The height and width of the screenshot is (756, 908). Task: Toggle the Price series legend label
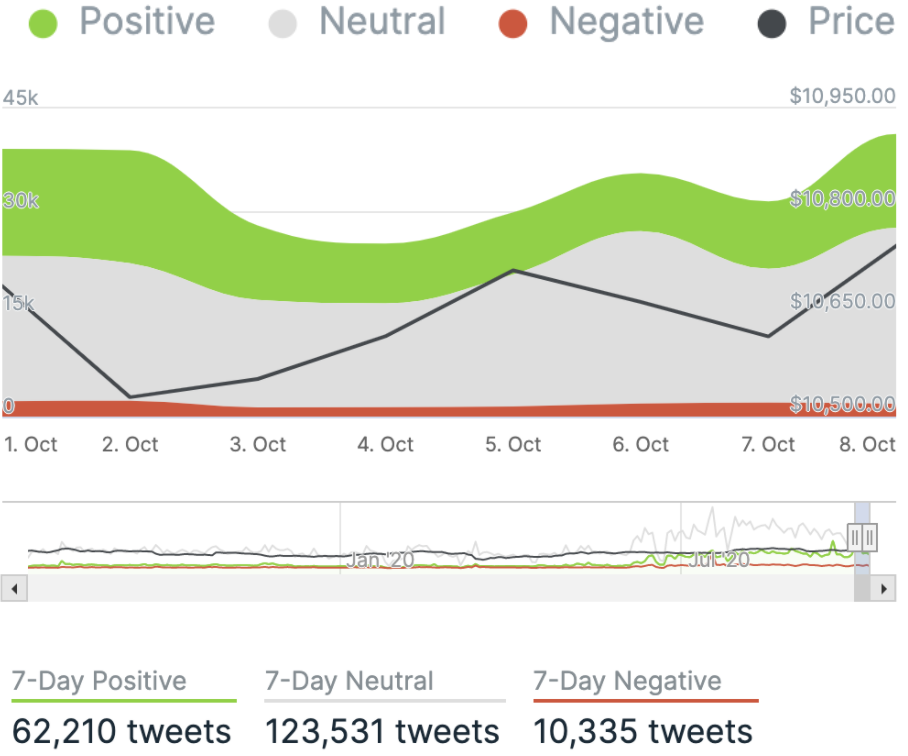[851, 22]
